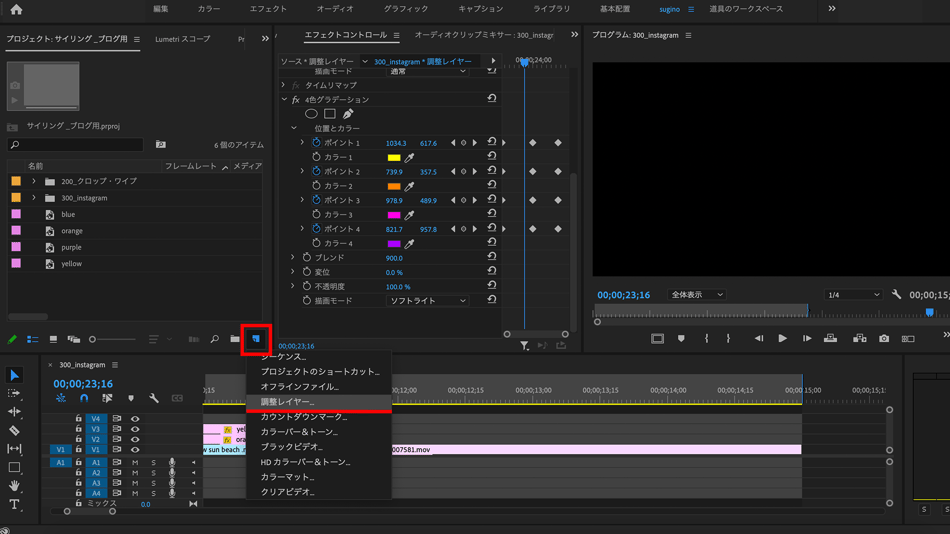Screen dimensions: 950x534
Task: Reset the Point 1 parameter
Action: (x=491, y=143)
